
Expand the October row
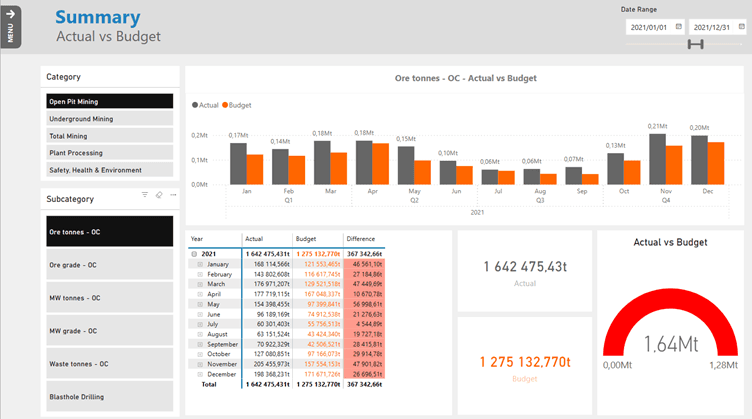pos(200,354)
